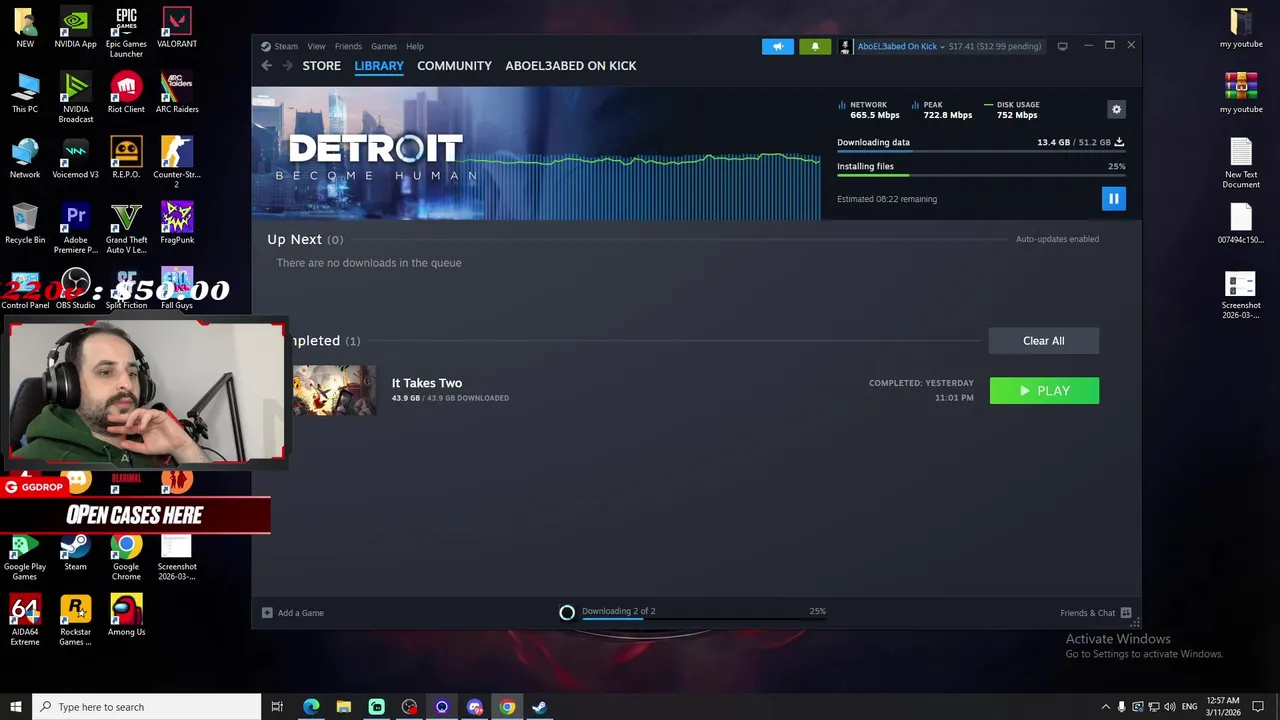This screenshot has width=1280, height=720.
Task: Select the Rockstar Games desktop icon
Action: tap(75, 621)
